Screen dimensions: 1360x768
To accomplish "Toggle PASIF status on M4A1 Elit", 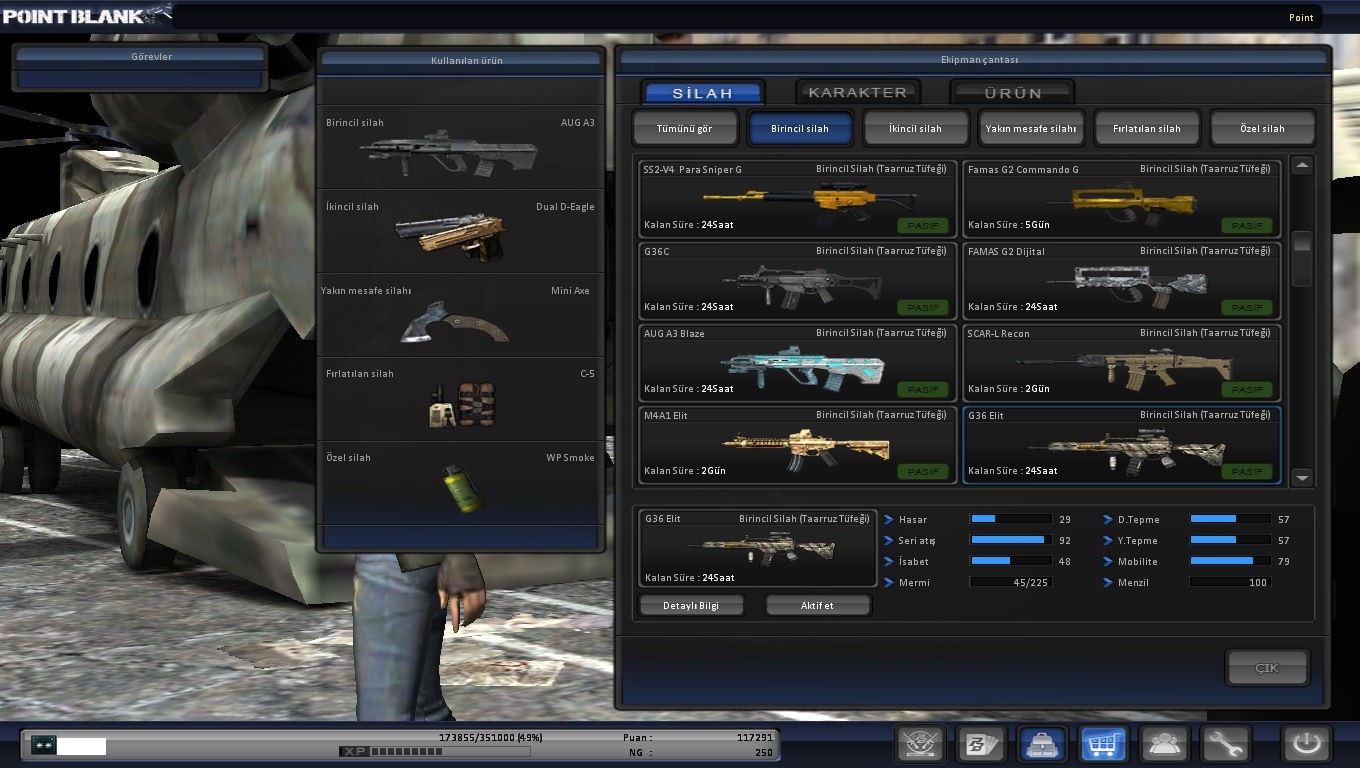I will pyautogui.click(x=922, y=472).
